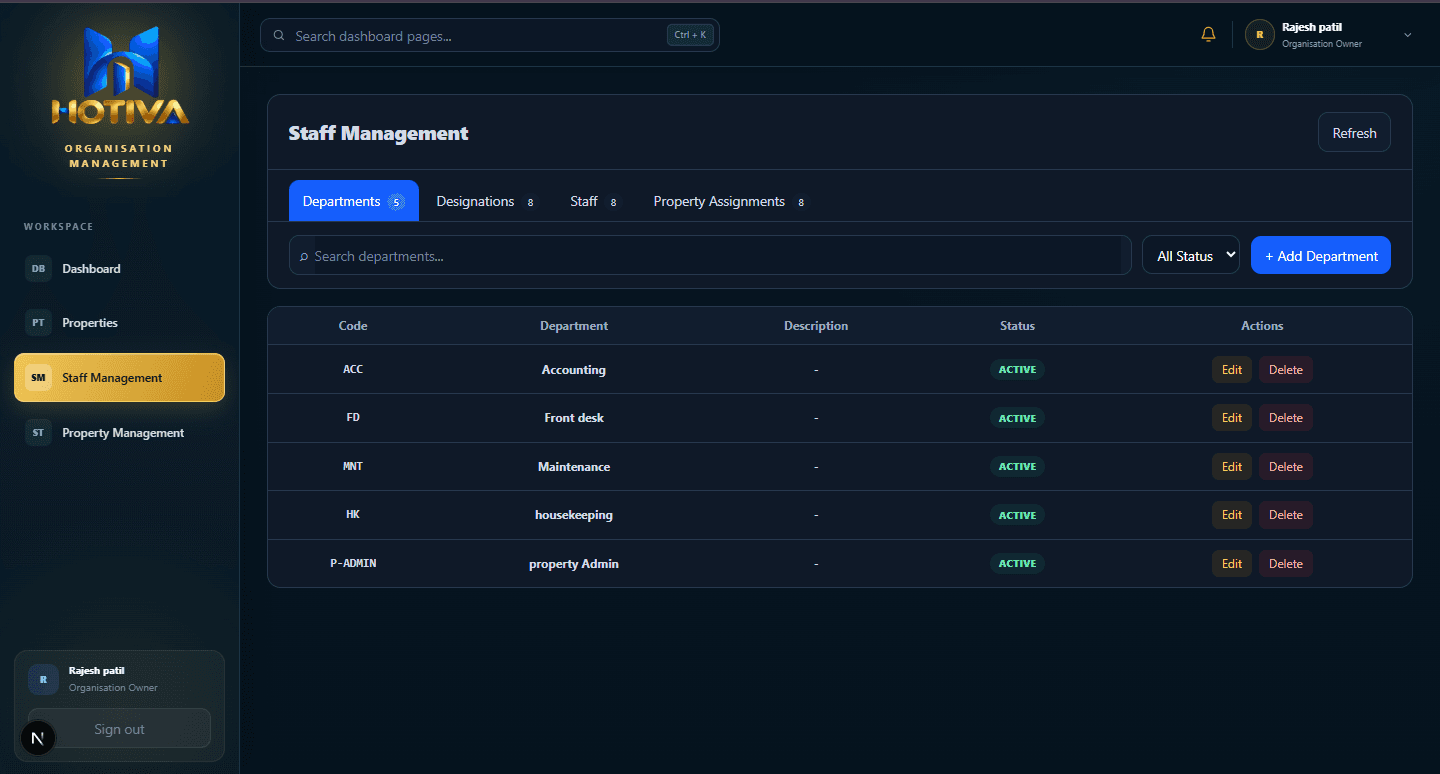The height and width of the screenshot is (774, 1440).
Task: Select the Departments tab
Action: pyautogui.click(x=354, y=201)
